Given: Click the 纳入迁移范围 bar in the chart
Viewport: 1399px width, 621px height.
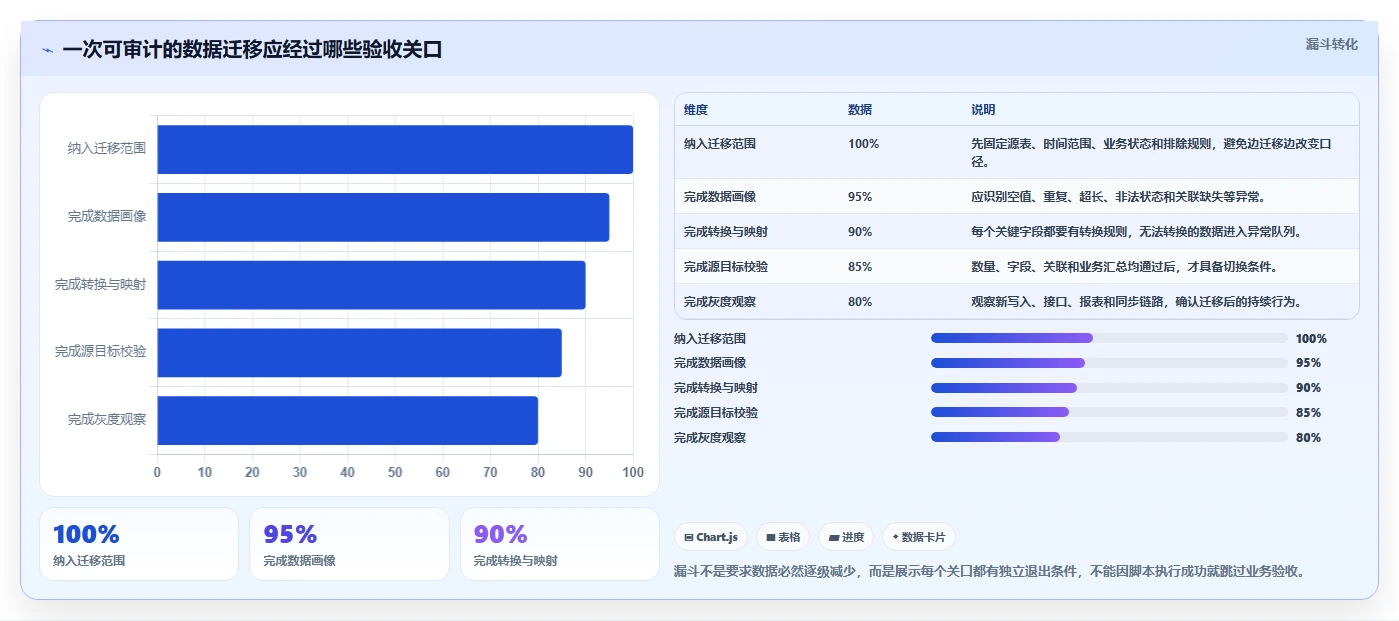Looking at the screenshot, I should (395, 149).
